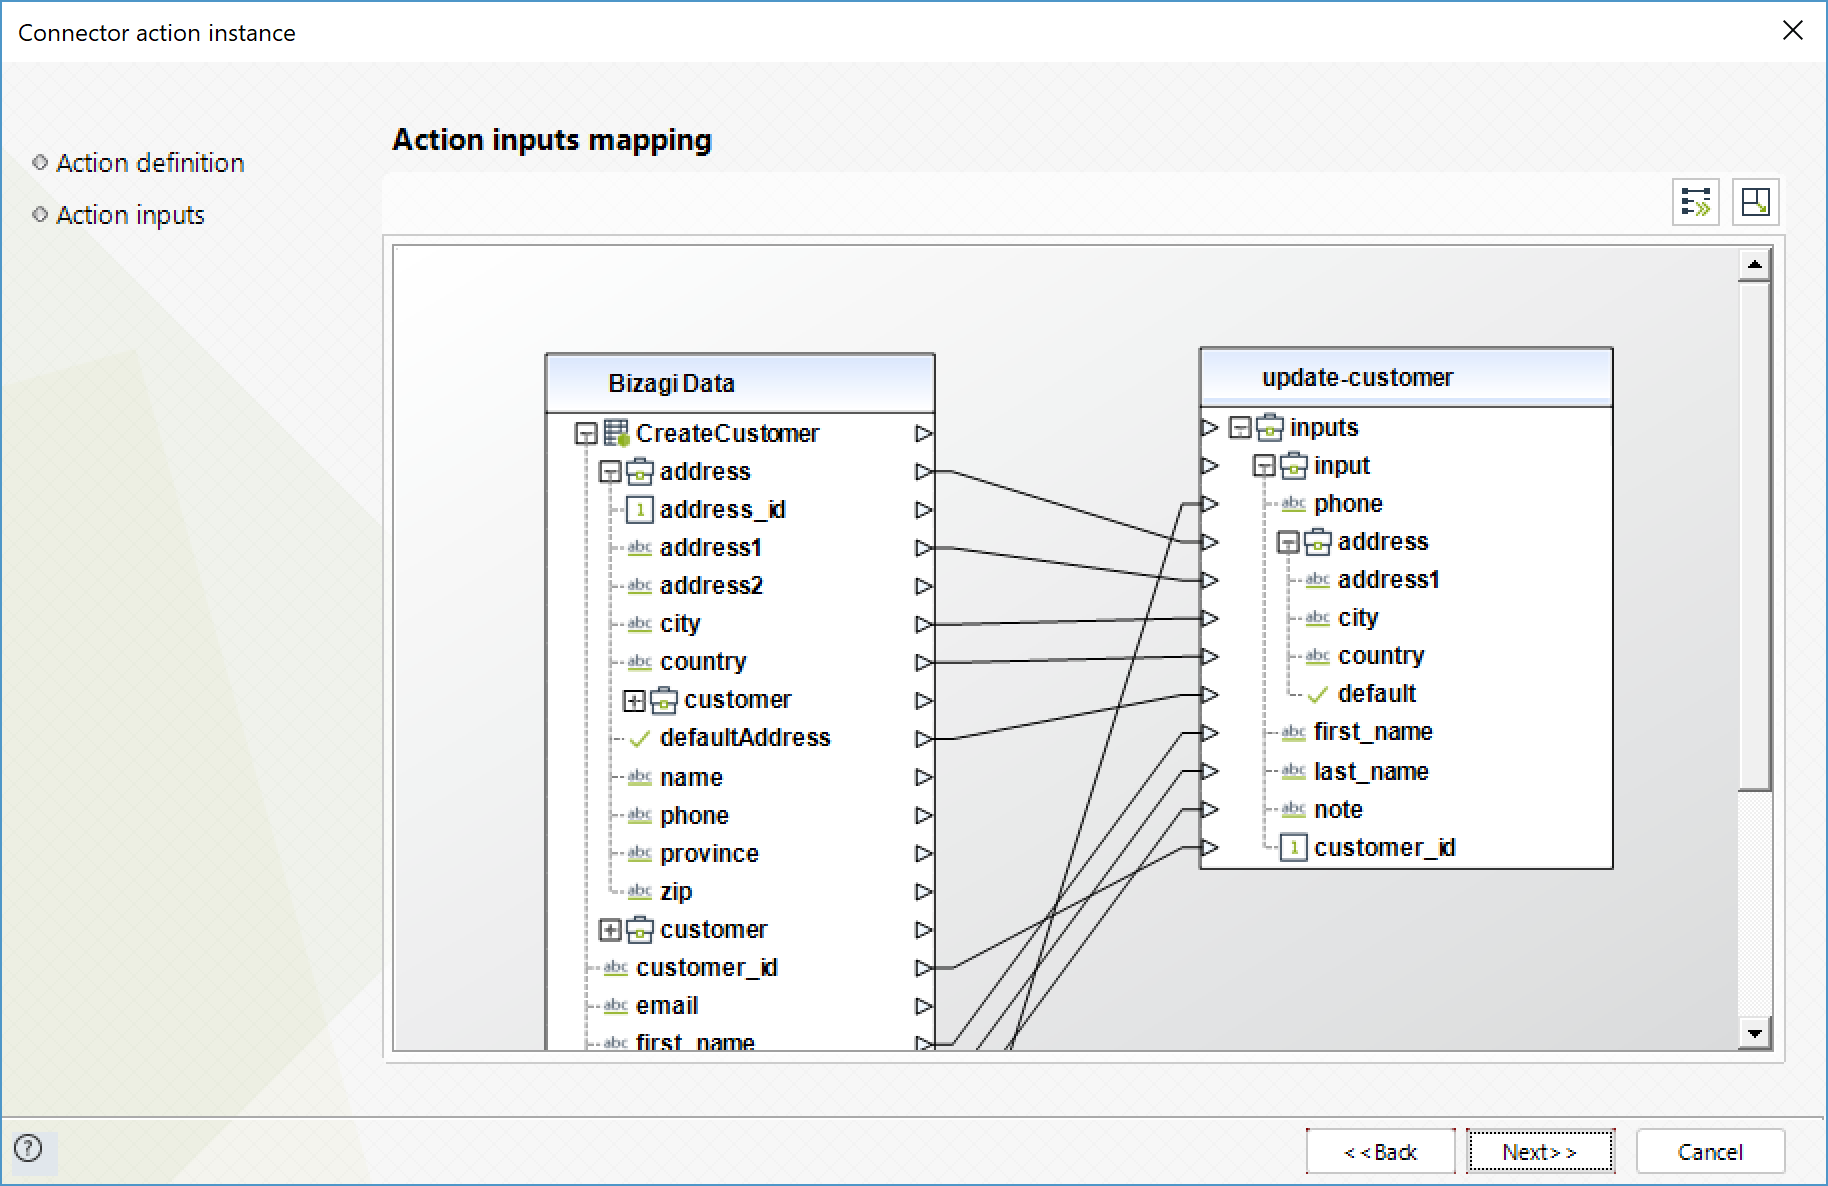Click the input connector arrow of phone target

pyautogui.click(x=1210, y=504)
